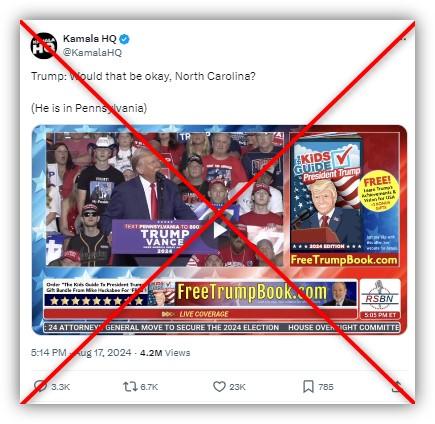Share the post via share icon
This screenshot has height=424, width=435.
397,387
